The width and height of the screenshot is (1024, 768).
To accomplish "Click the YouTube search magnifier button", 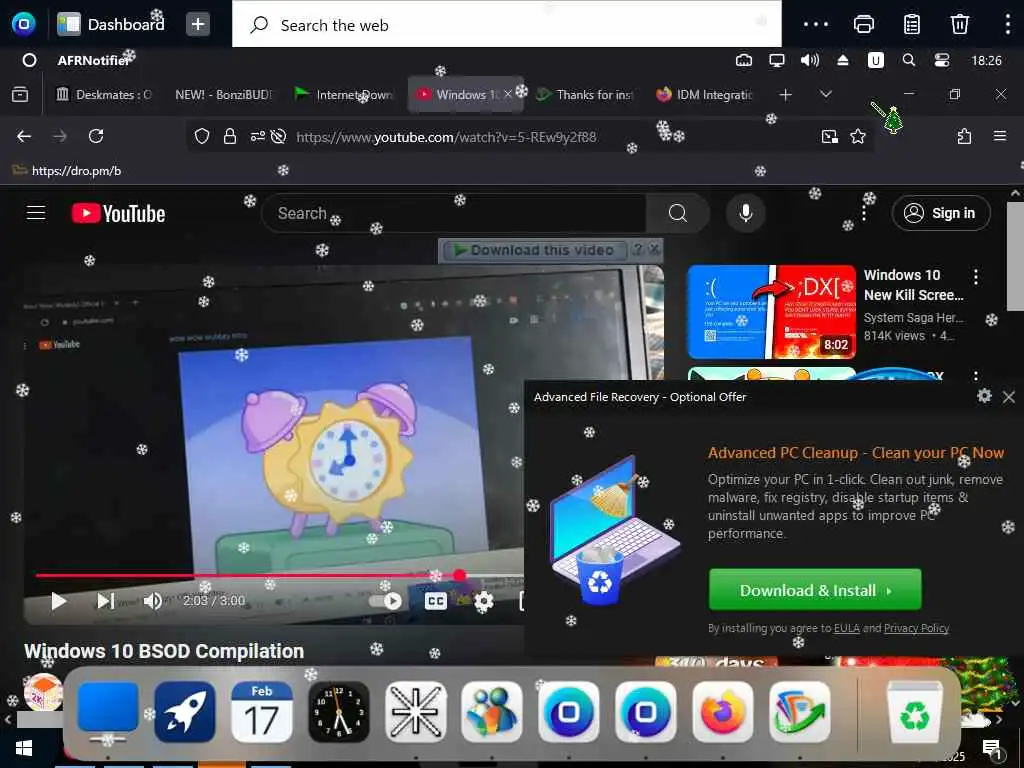I will pos(677,214).
